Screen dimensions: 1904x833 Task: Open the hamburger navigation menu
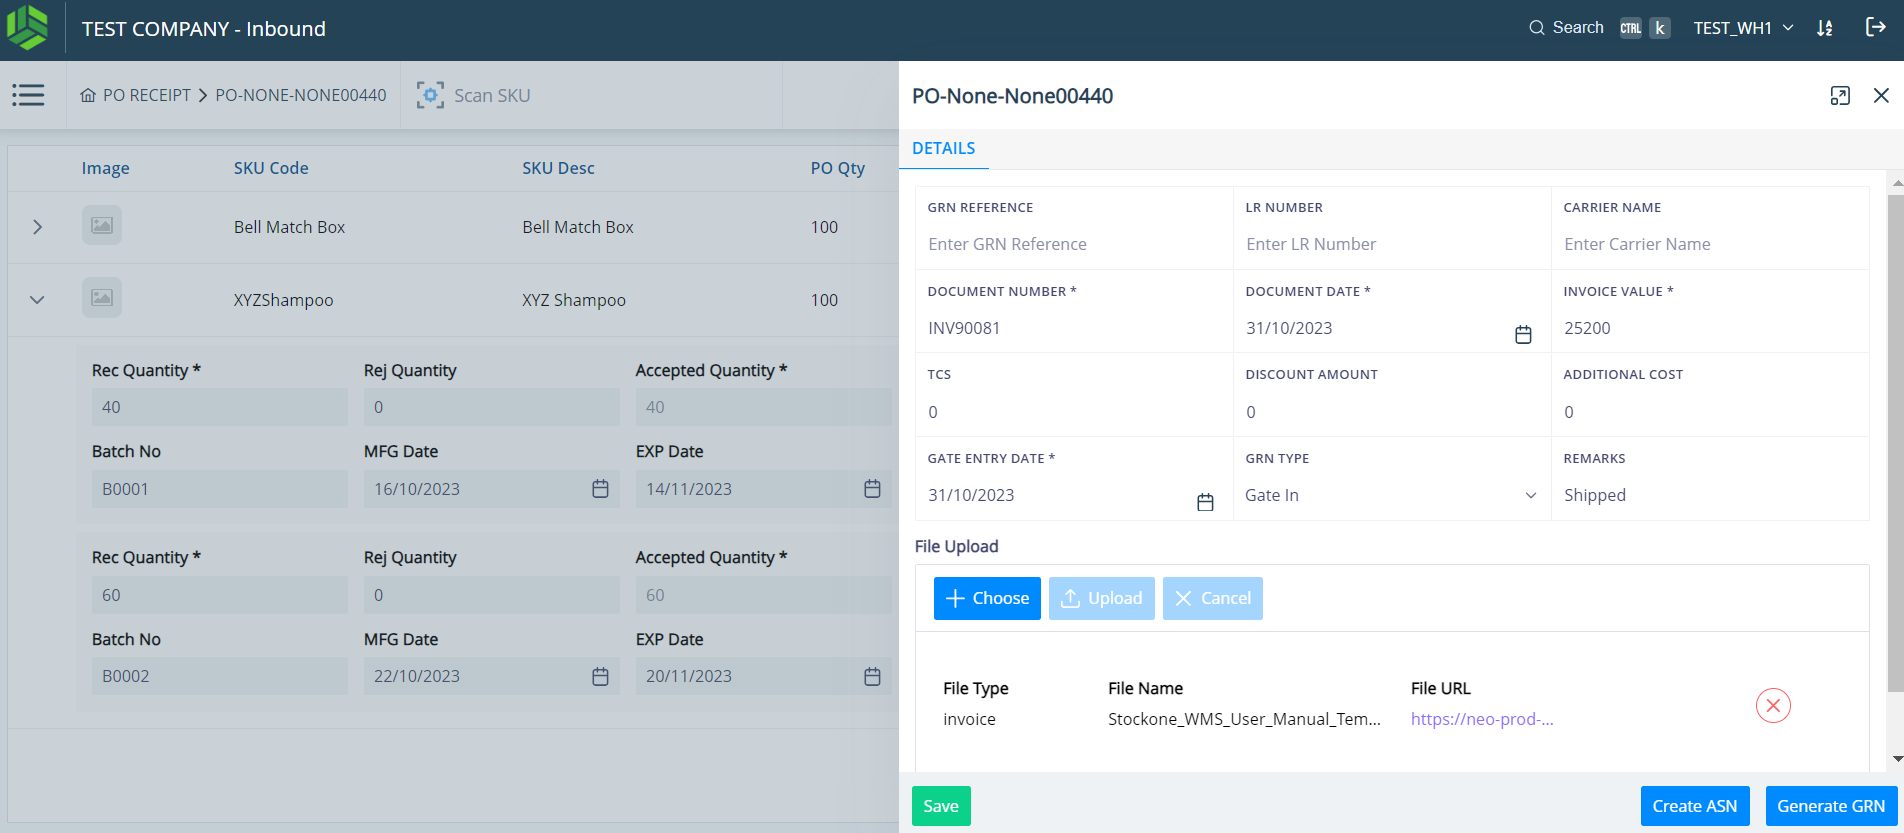click(x=28, y=95)
